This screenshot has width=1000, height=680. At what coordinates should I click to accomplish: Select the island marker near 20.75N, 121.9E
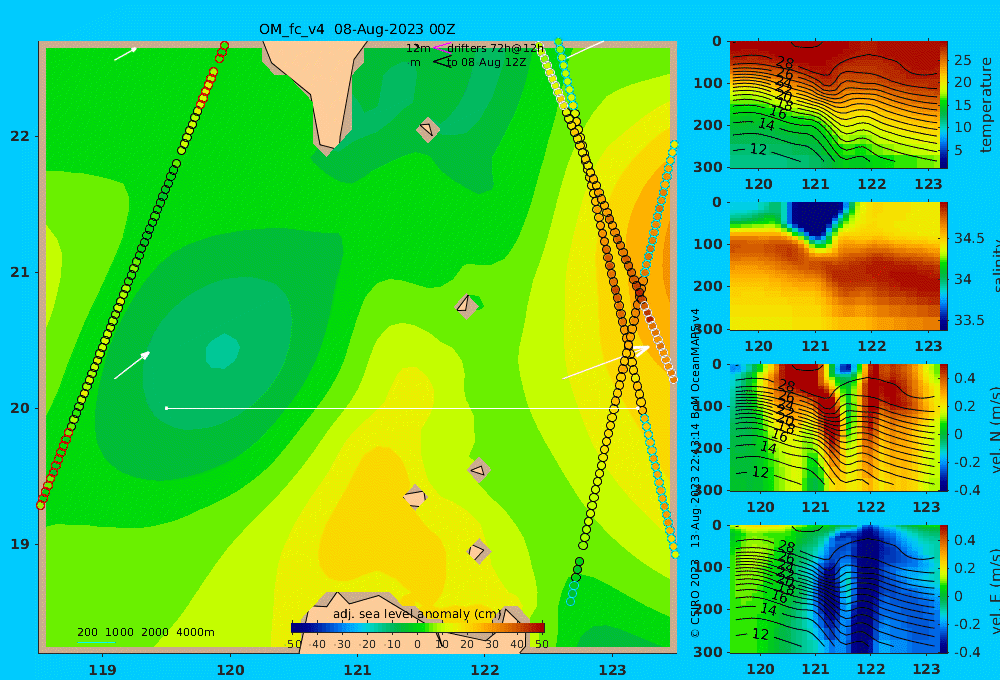click(467, 305)
